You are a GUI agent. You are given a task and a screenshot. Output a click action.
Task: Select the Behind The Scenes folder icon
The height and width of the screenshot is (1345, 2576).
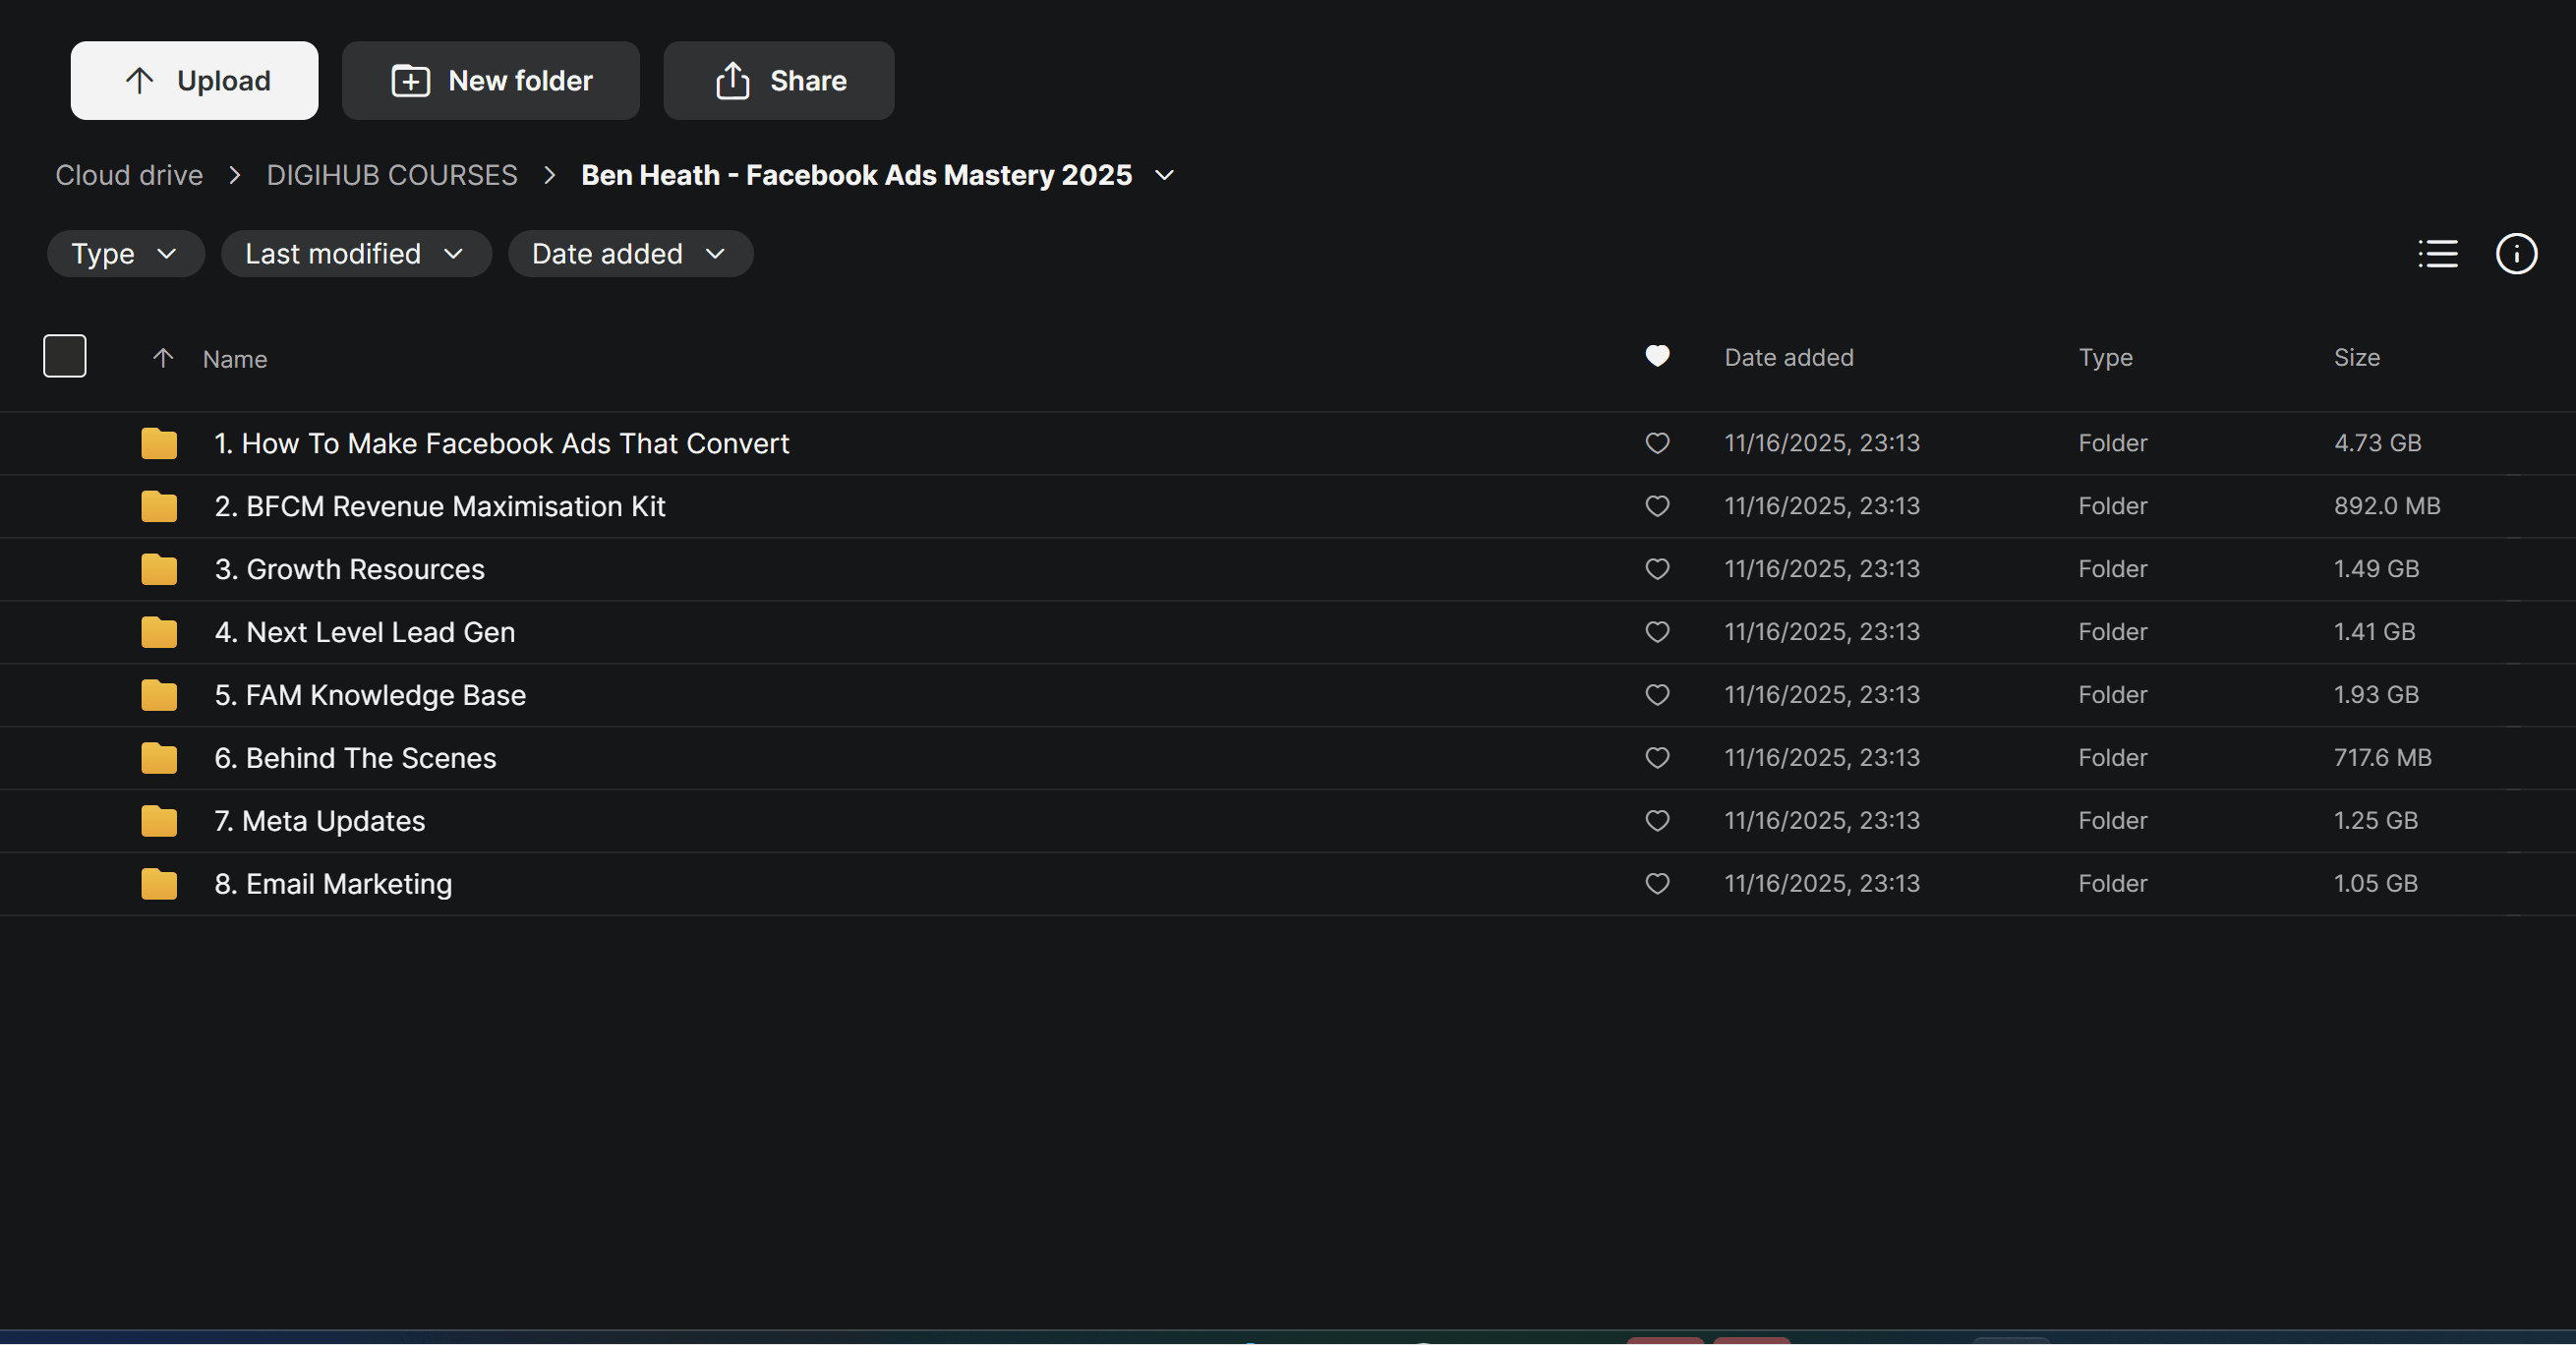point(159,758)
